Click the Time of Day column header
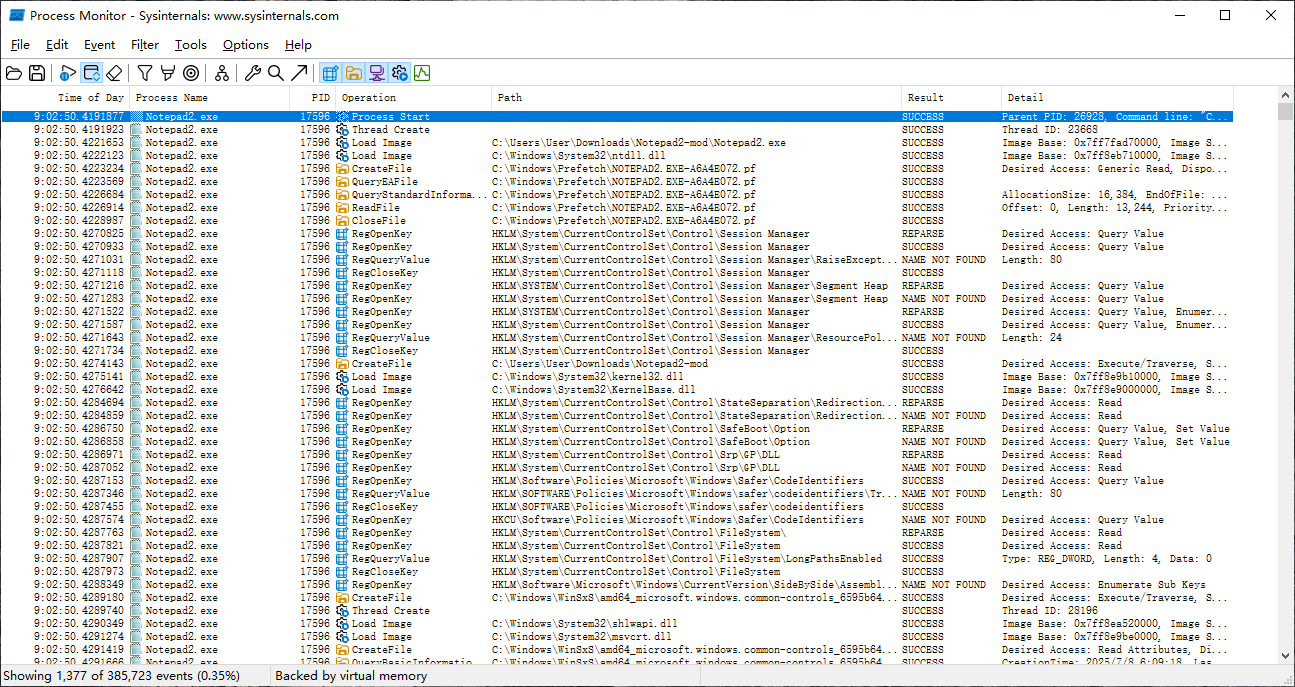 pos(65,98)
